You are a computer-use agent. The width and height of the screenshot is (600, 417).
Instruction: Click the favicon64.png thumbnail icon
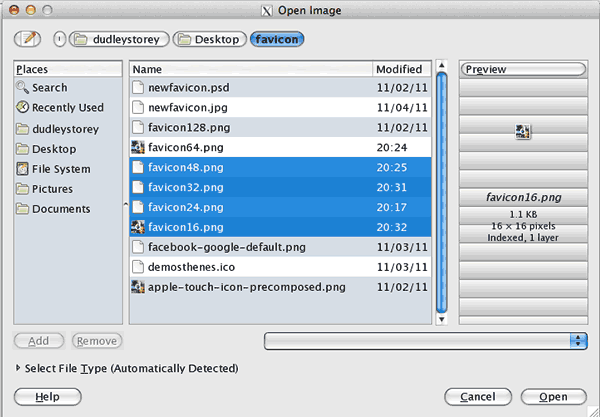[x=138, y=147]
